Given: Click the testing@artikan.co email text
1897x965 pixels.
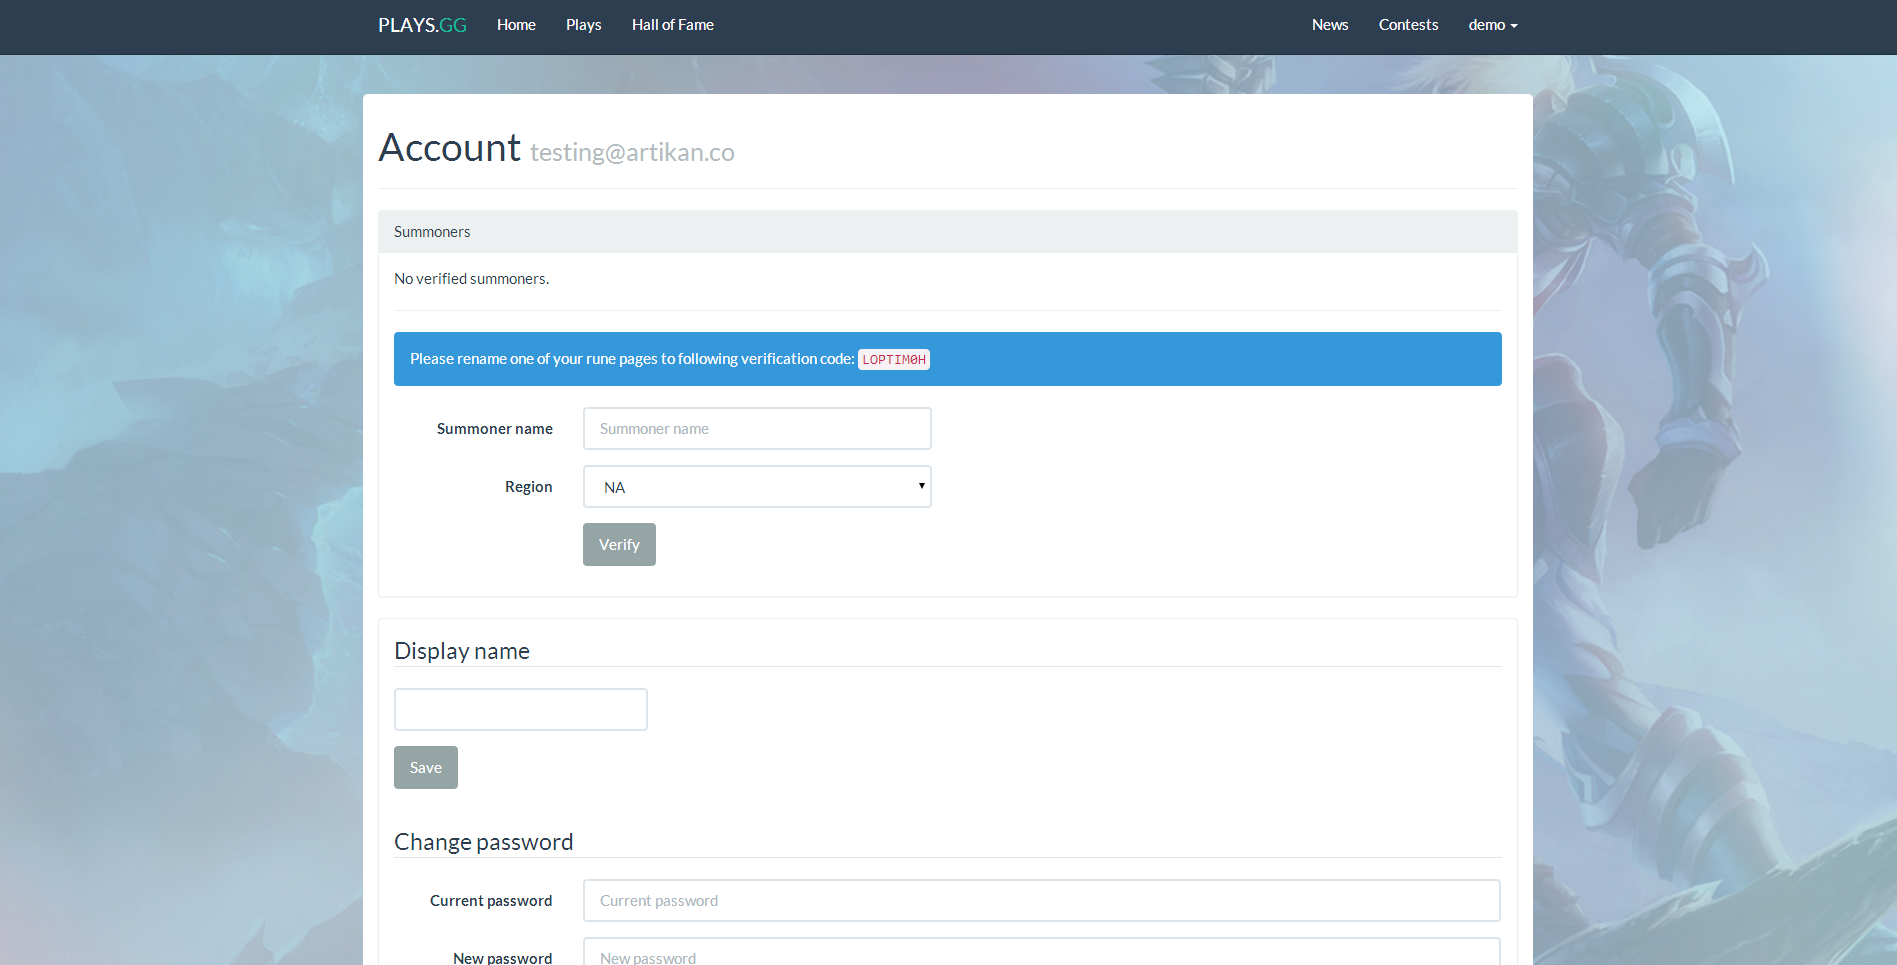Looking at the screenshot, I should (632, 152).
